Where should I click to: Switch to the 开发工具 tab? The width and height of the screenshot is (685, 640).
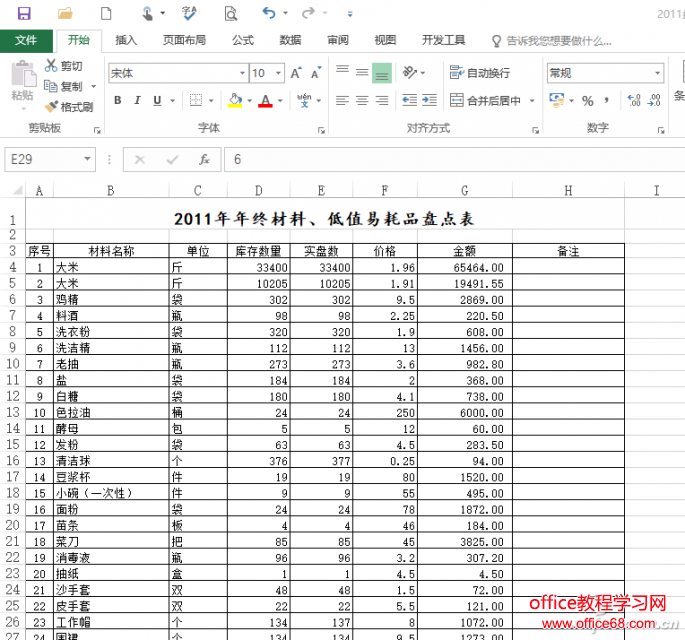(443, 41)
